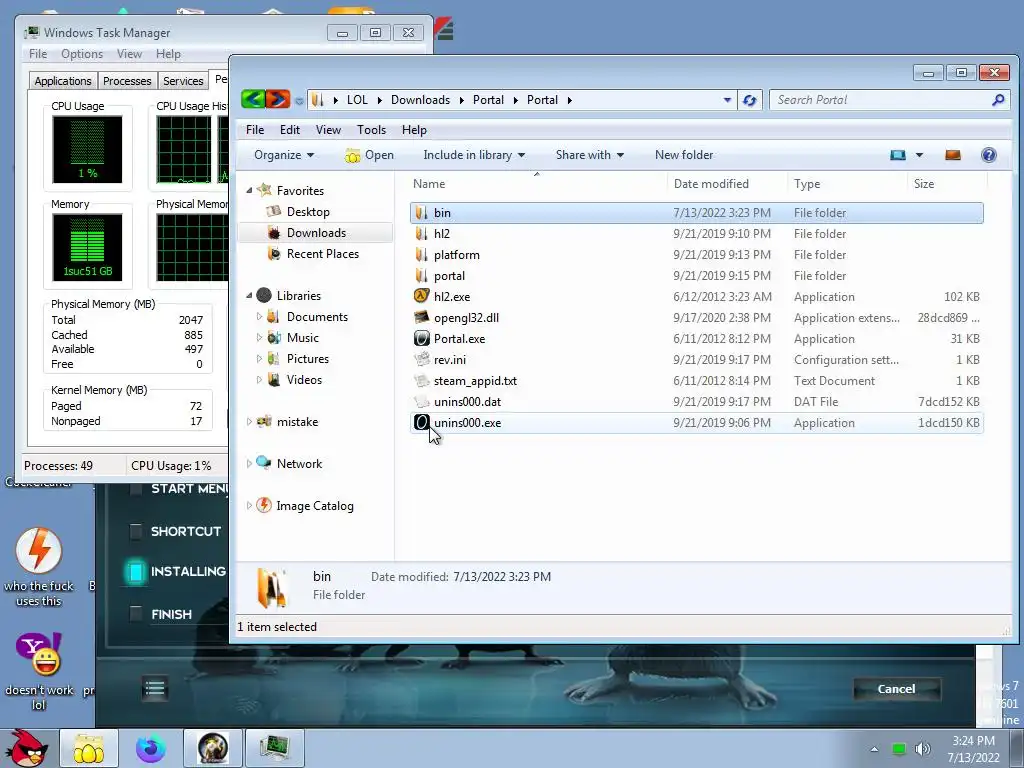
Task: Click the Task Manager taskbar icon
Action: coord(275,748)
